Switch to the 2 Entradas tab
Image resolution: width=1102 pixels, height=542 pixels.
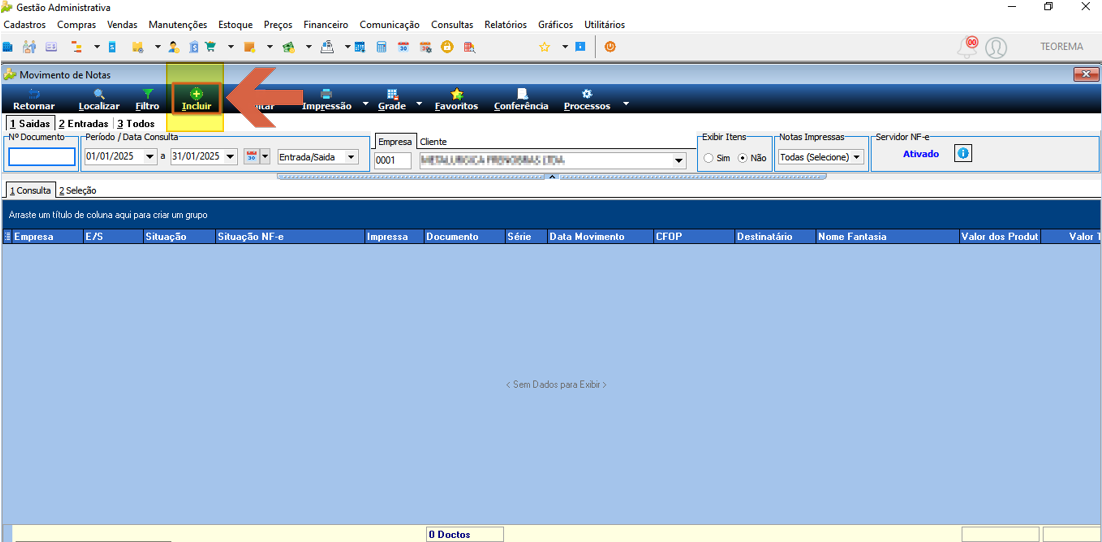[x=83, y=123]
